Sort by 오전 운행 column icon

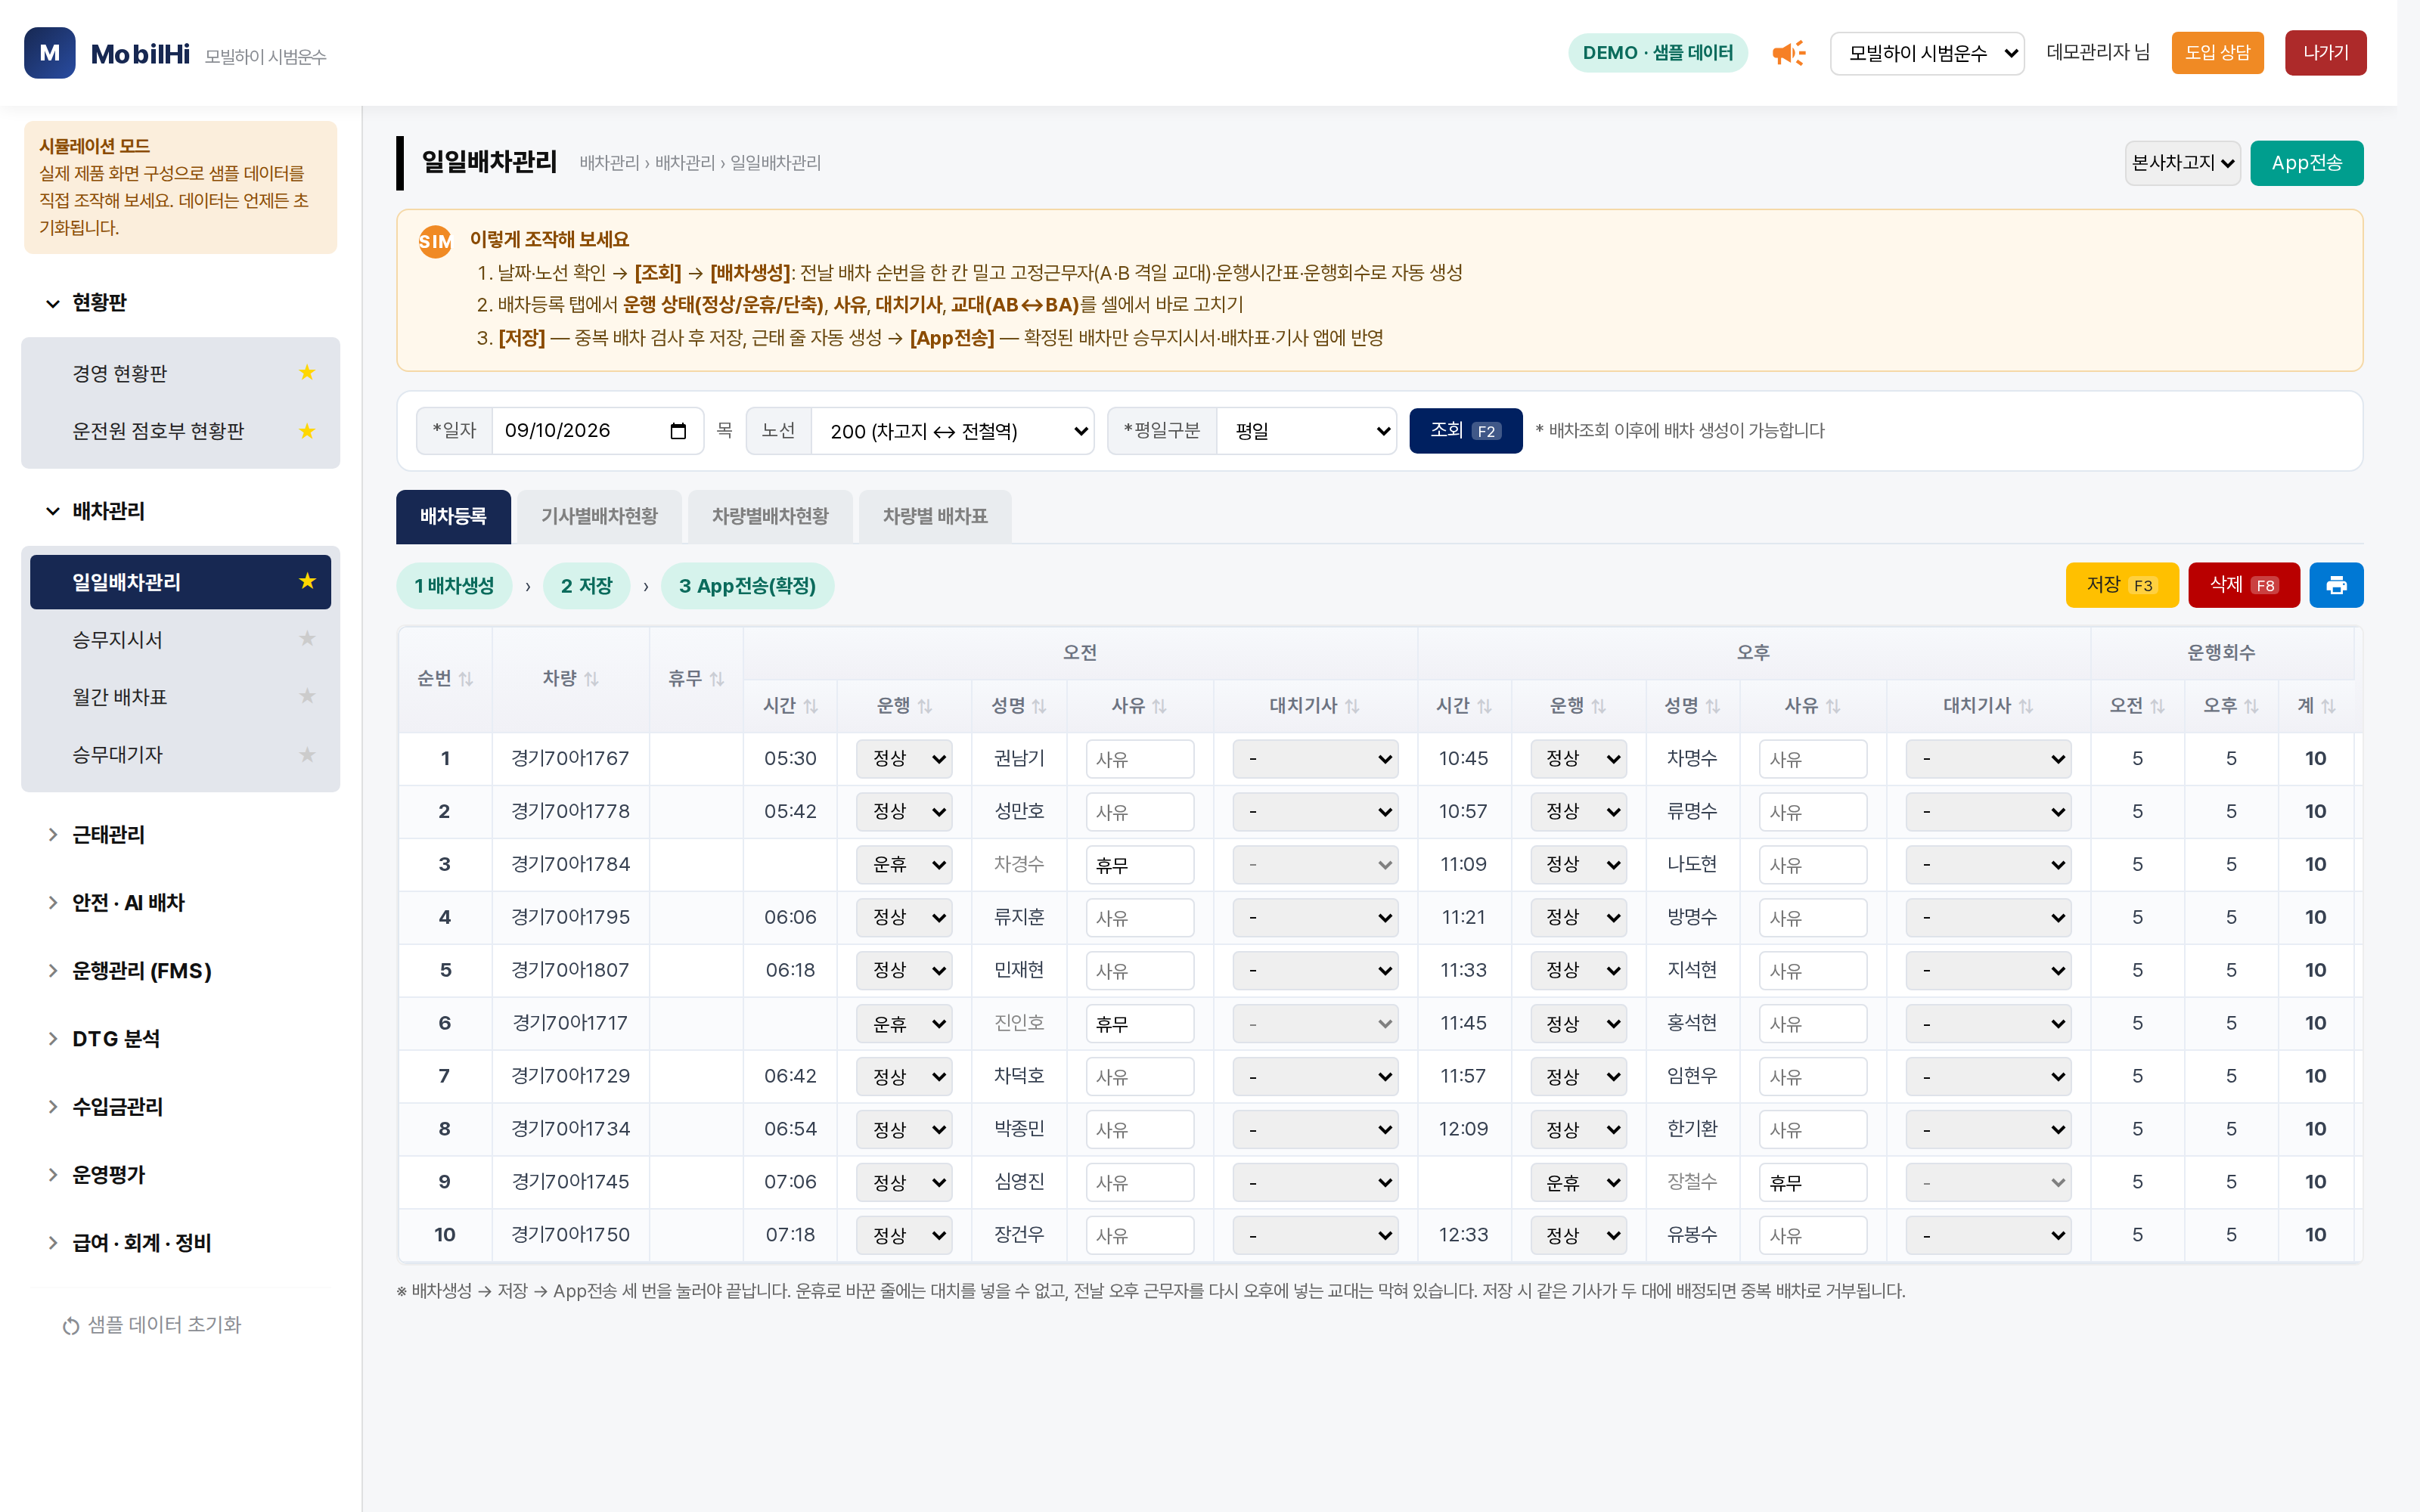(925, 706)
